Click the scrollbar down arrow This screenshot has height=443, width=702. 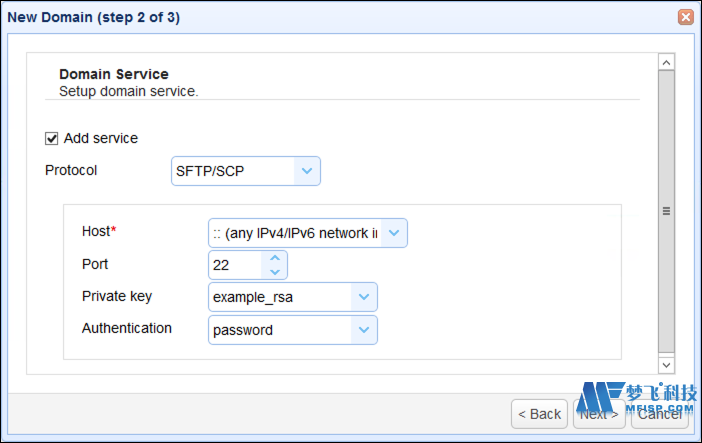coord(666,365)
